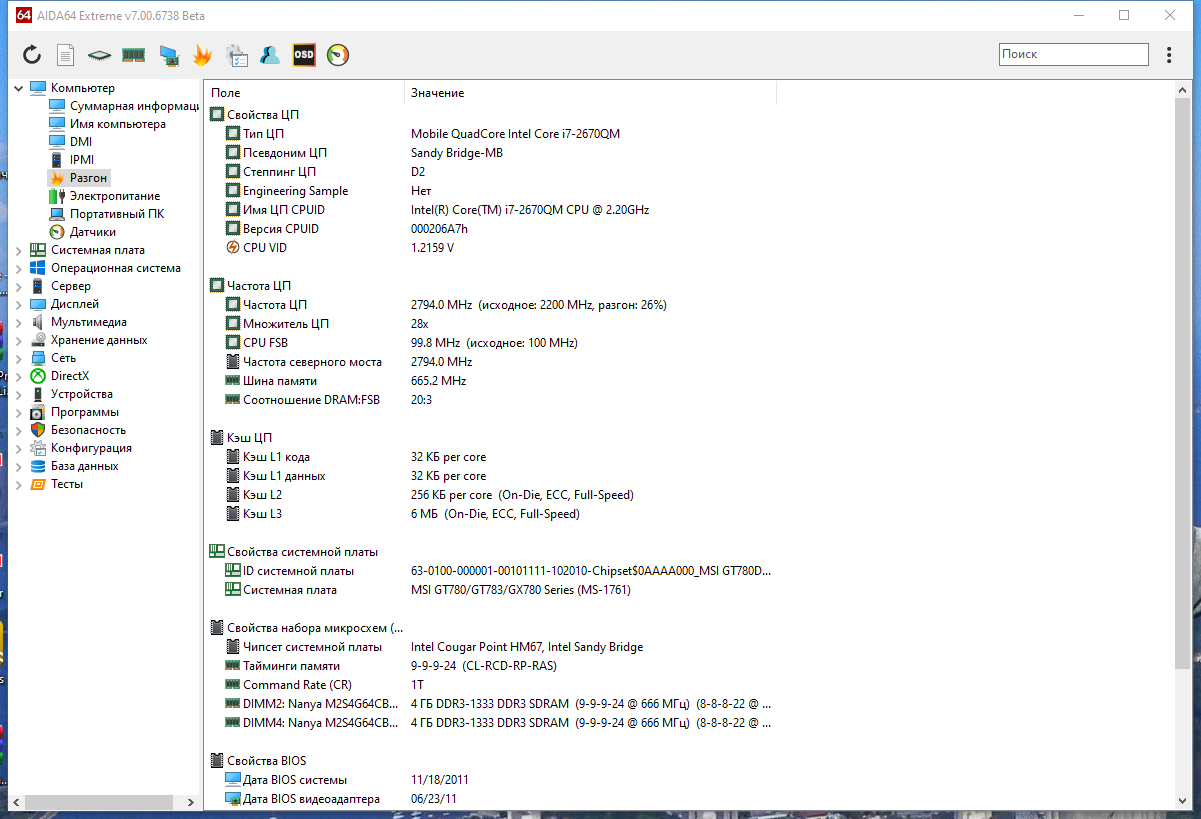This screenshot has width=1201, height=819.
Task: Select the Частота ЦП group header
Action: [x=258, y=286]
